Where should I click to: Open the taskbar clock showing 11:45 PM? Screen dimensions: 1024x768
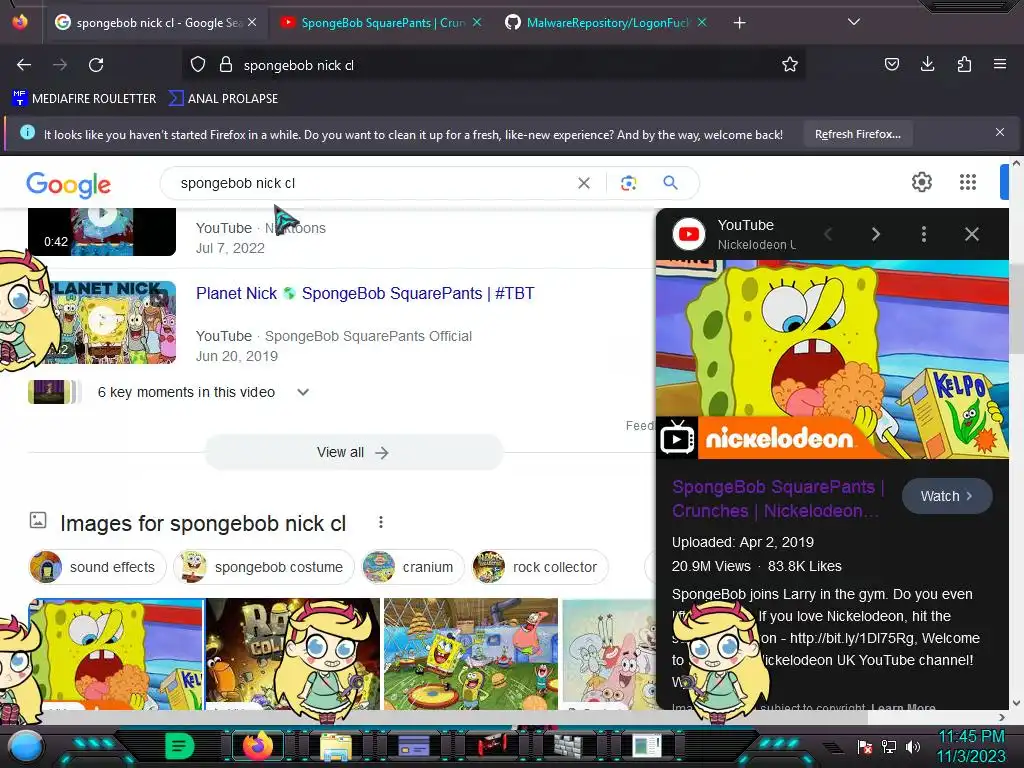click(972, 746)
